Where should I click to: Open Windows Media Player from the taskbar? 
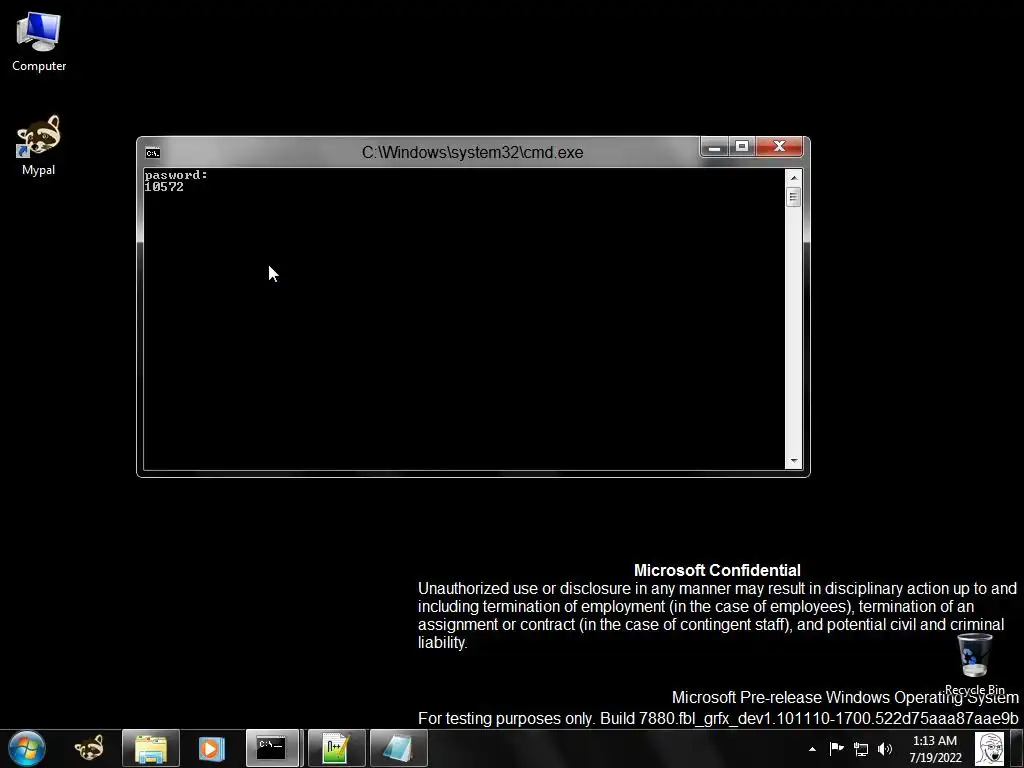tap(211, 748)
